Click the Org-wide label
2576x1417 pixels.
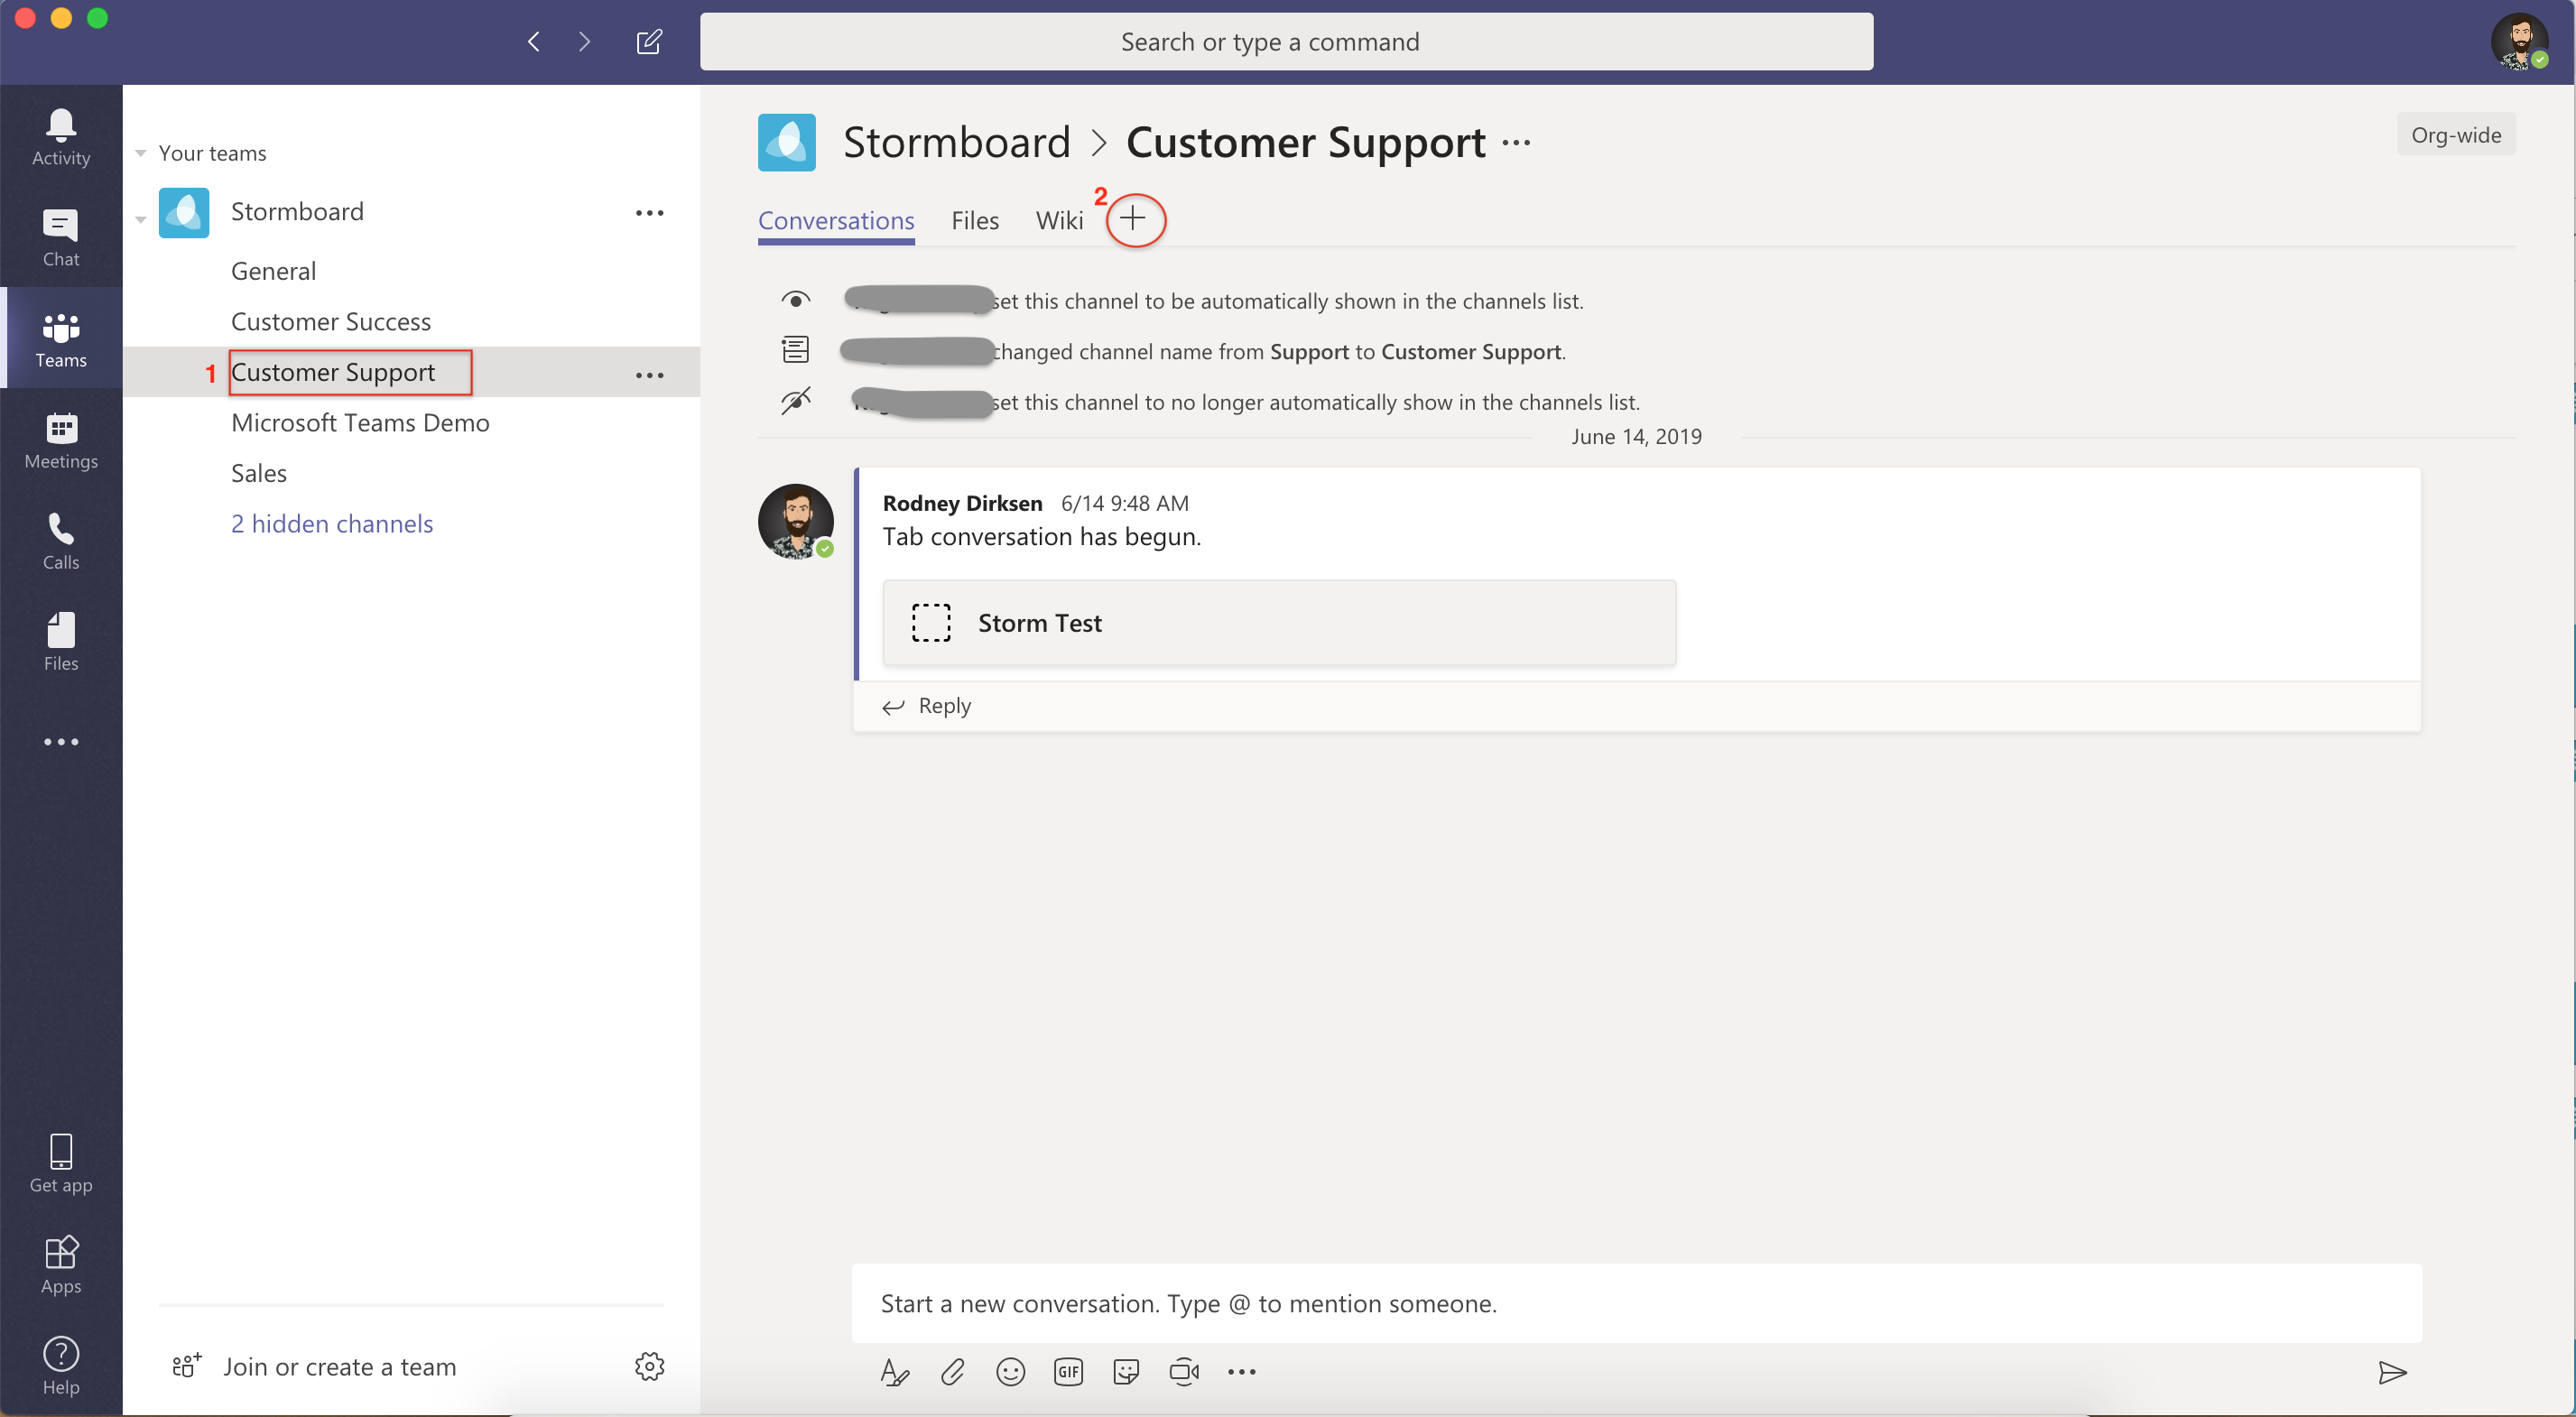pyautogui.click(x=2456, y=135)
